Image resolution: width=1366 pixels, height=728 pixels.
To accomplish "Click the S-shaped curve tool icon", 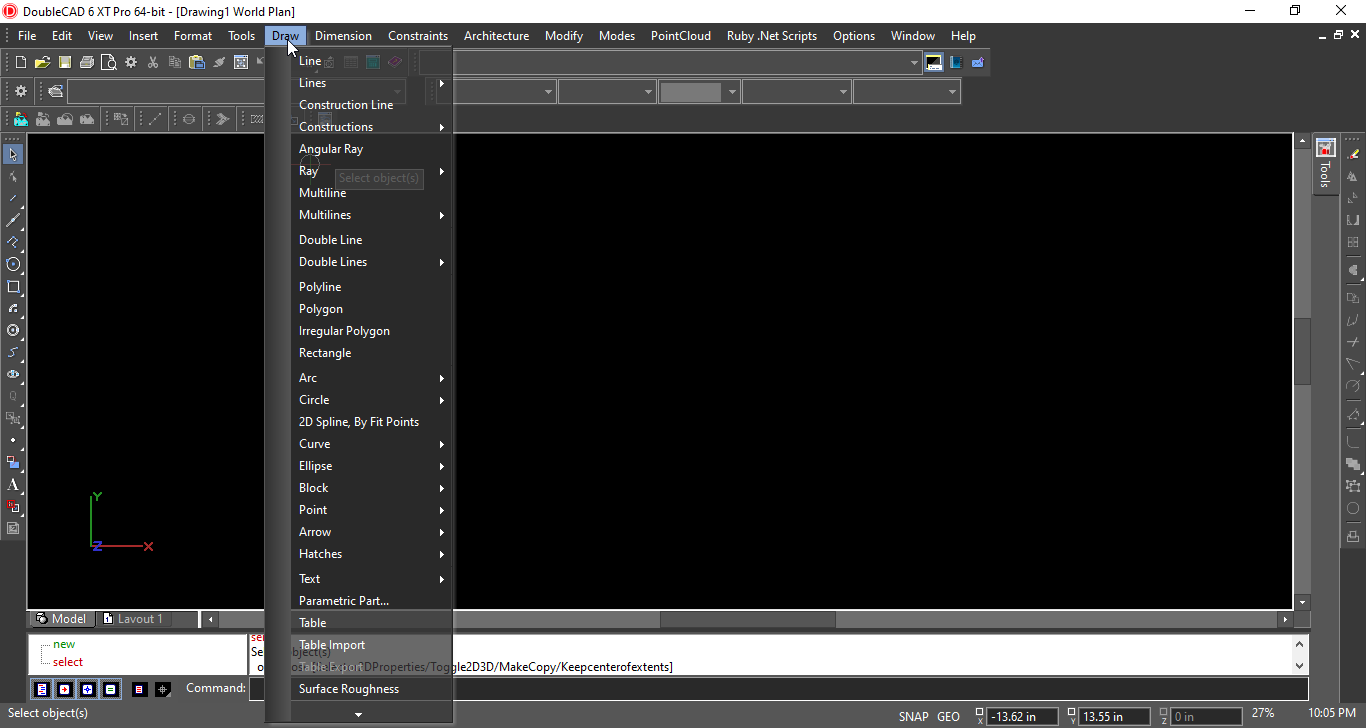I will [14, 352].
